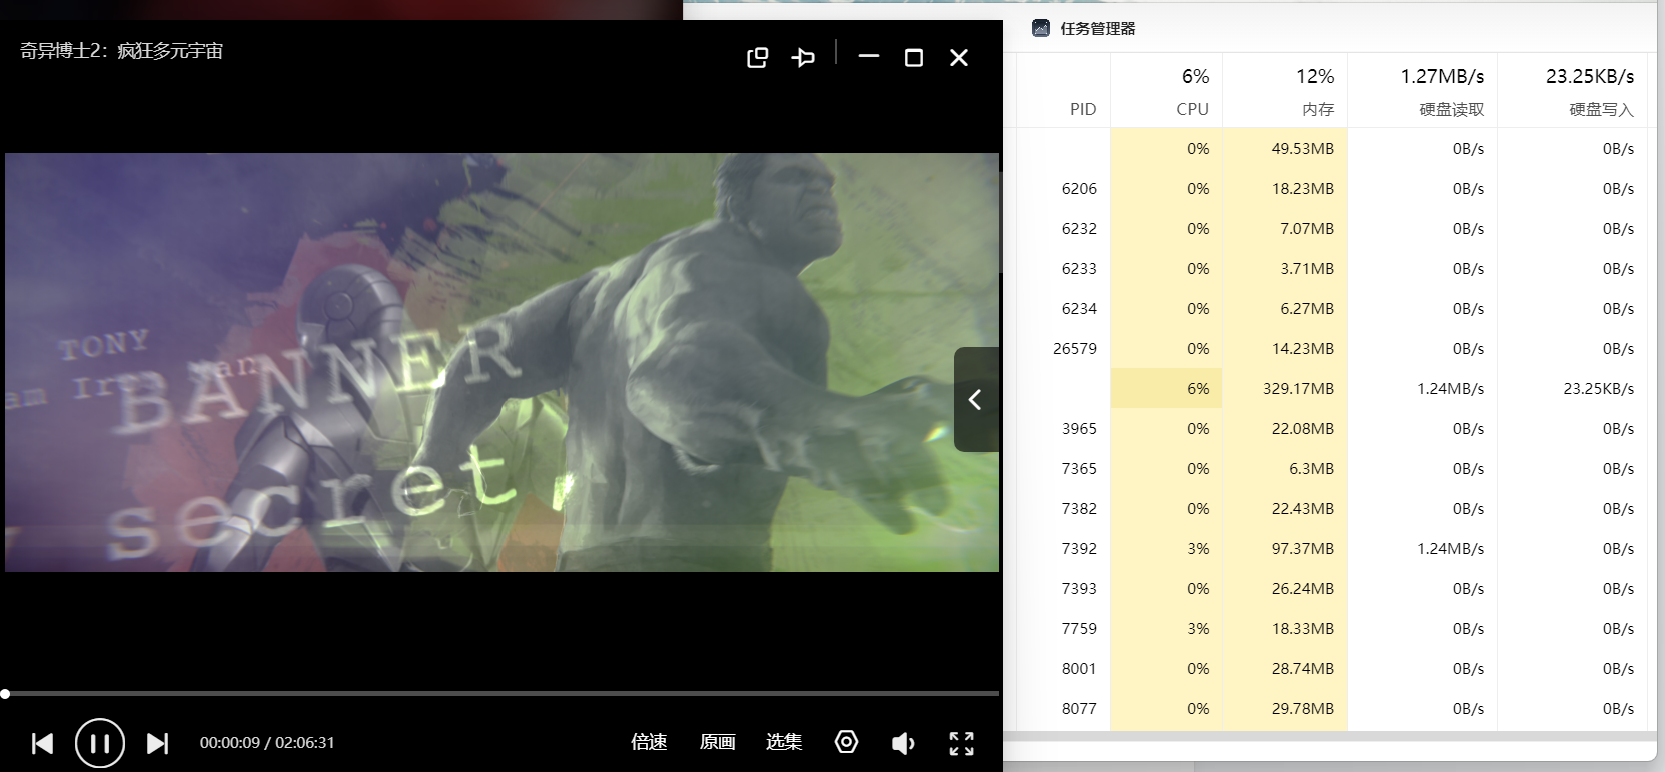Pin the player window on top

click(803, 58)
